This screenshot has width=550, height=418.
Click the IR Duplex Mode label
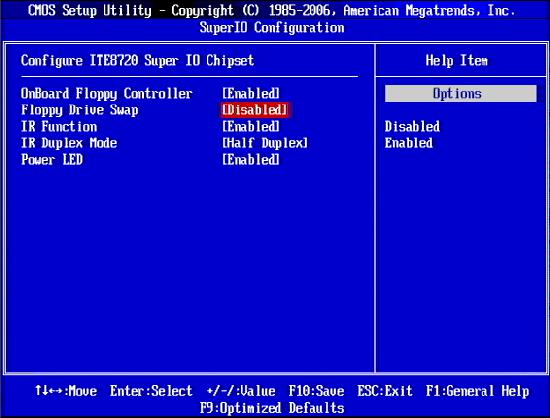(69, 143)
